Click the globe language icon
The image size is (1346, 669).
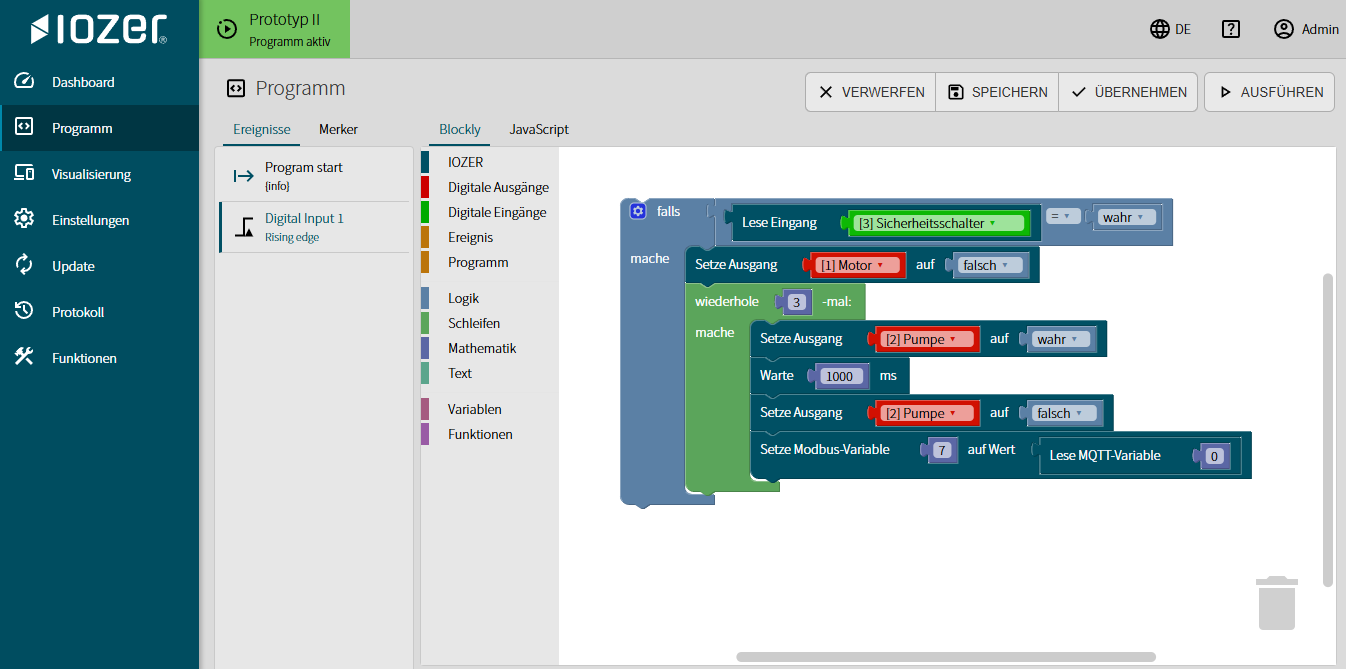(x=1160, y=29)
